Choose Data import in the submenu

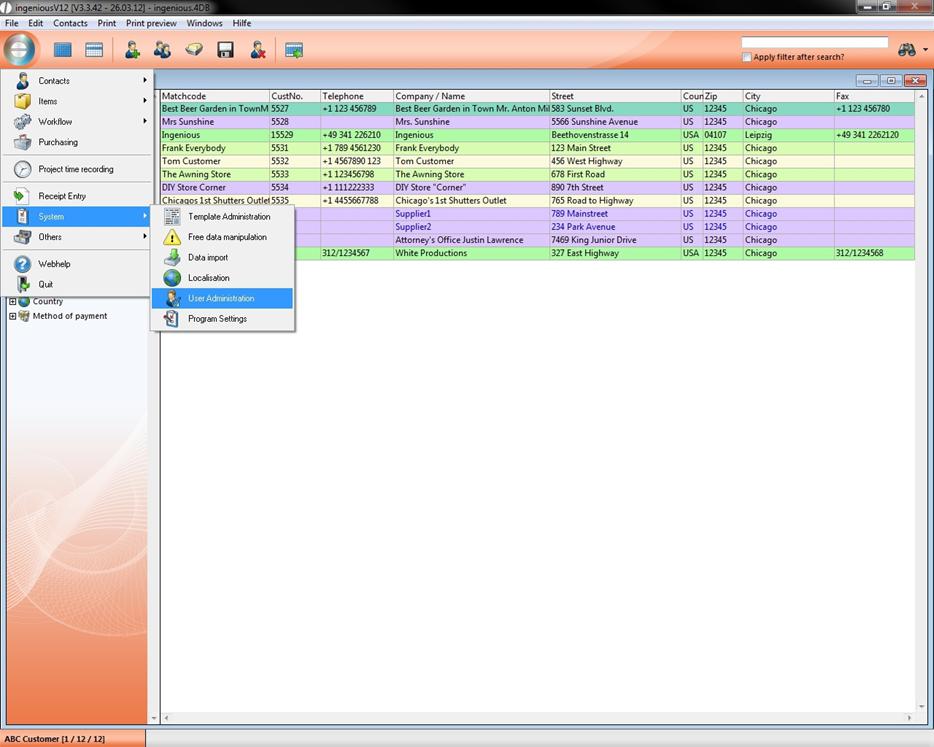click(x=208, y=258)
